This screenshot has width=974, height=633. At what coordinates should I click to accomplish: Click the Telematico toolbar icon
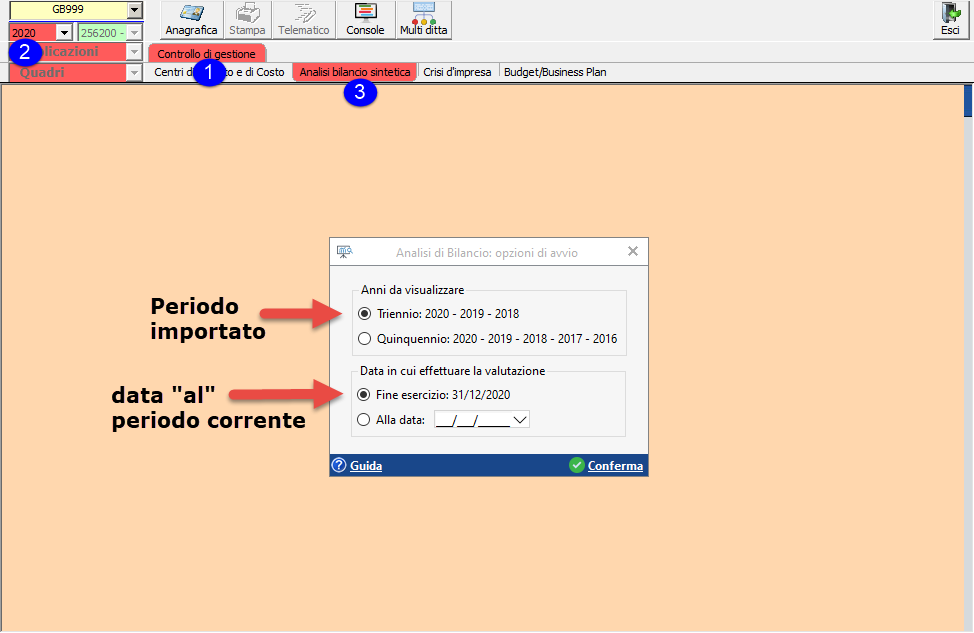(304, 14)
